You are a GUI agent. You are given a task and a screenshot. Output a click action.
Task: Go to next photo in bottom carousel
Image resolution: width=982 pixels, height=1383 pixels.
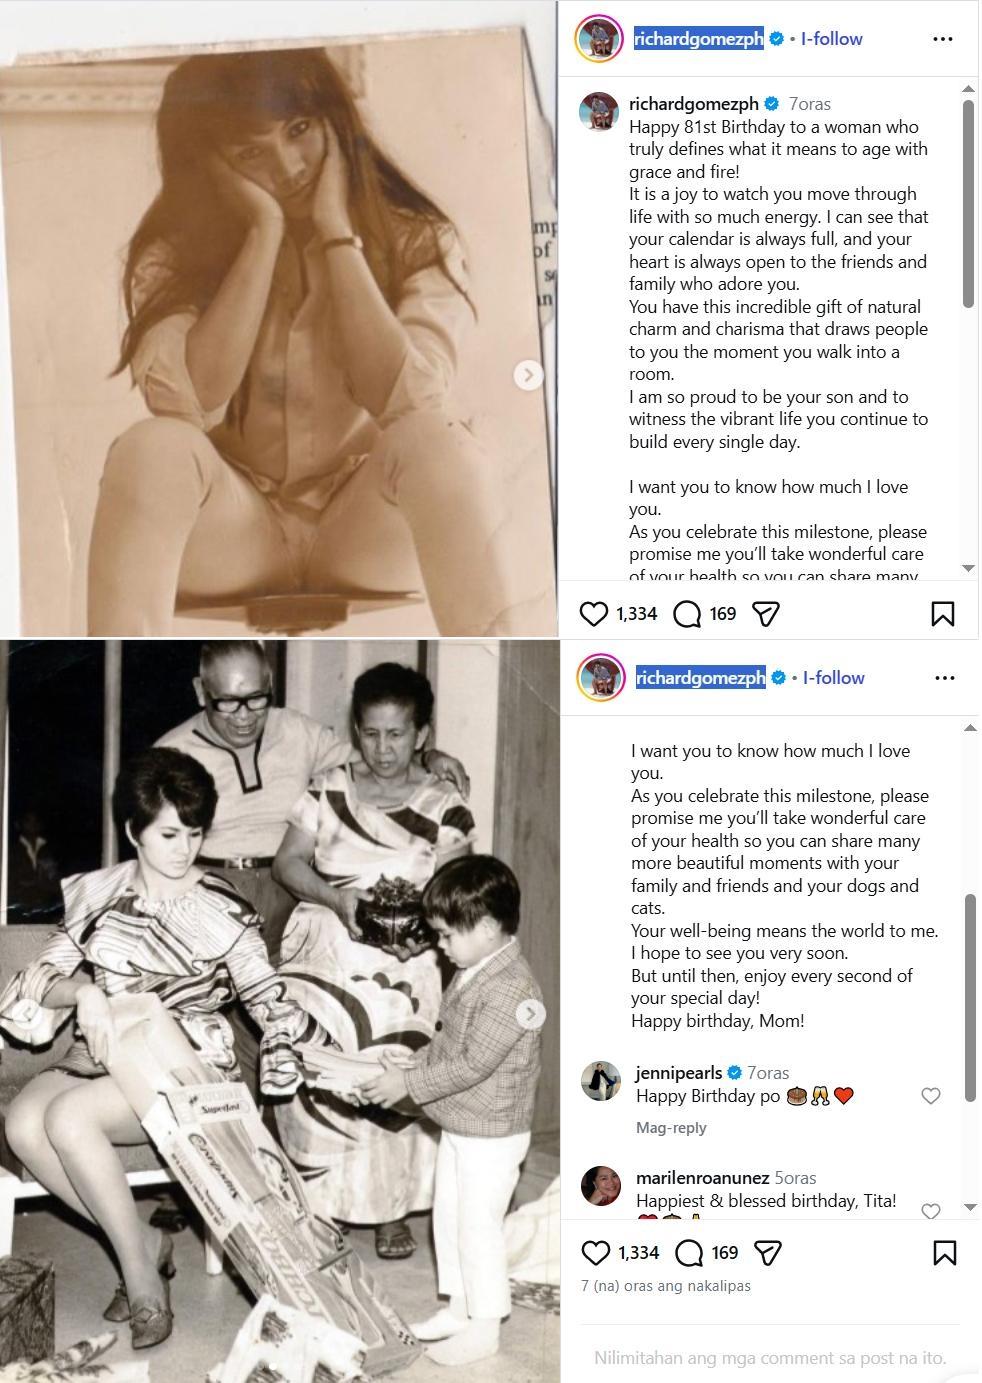pyautogui.click(x=530, y=1013)
